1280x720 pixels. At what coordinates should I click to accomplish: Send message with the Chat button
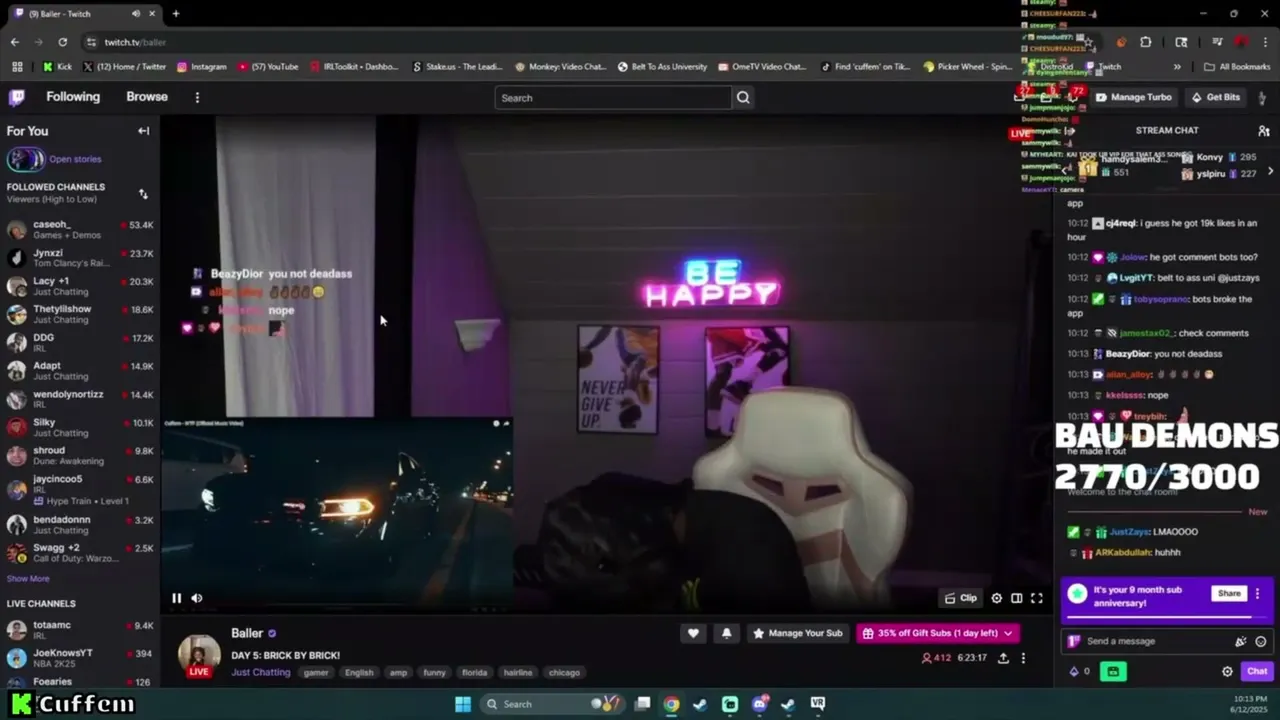click(x=1257, y=671)
